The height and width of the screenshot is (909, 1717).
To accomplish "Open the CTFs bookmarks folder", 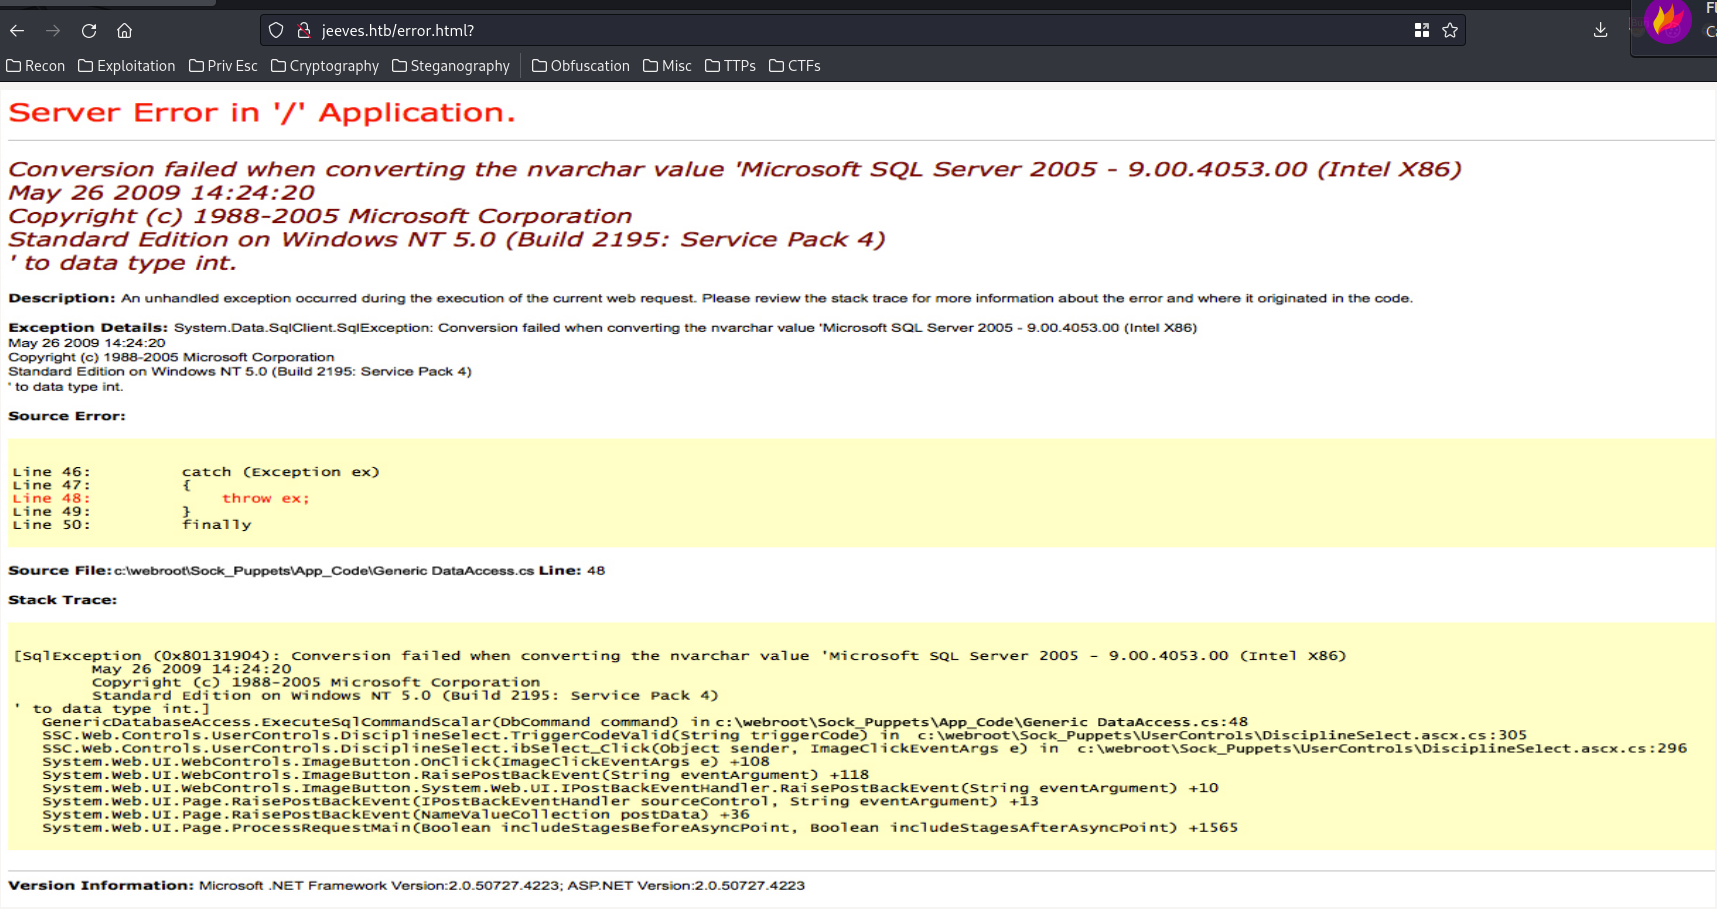I will click(795, 66).
